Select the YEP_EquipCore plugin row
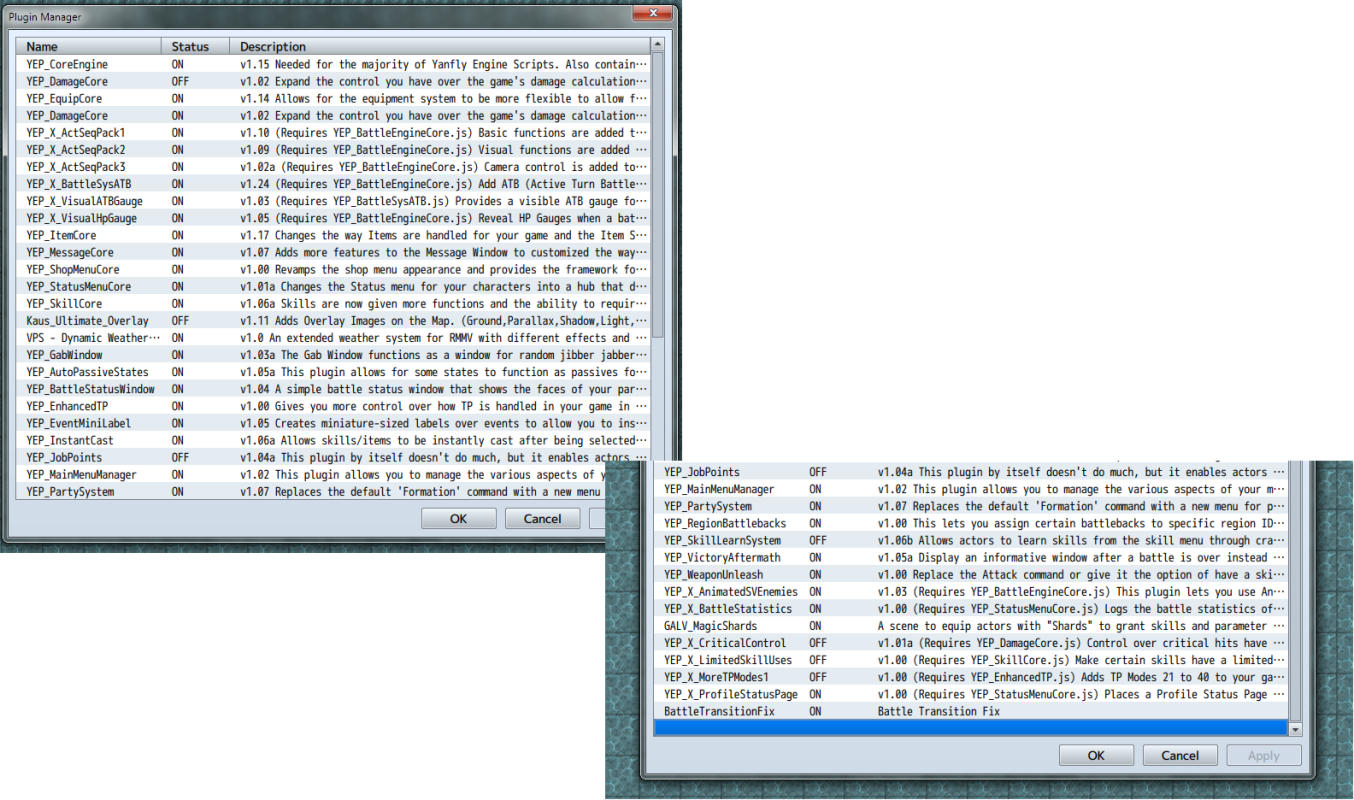 333,98
